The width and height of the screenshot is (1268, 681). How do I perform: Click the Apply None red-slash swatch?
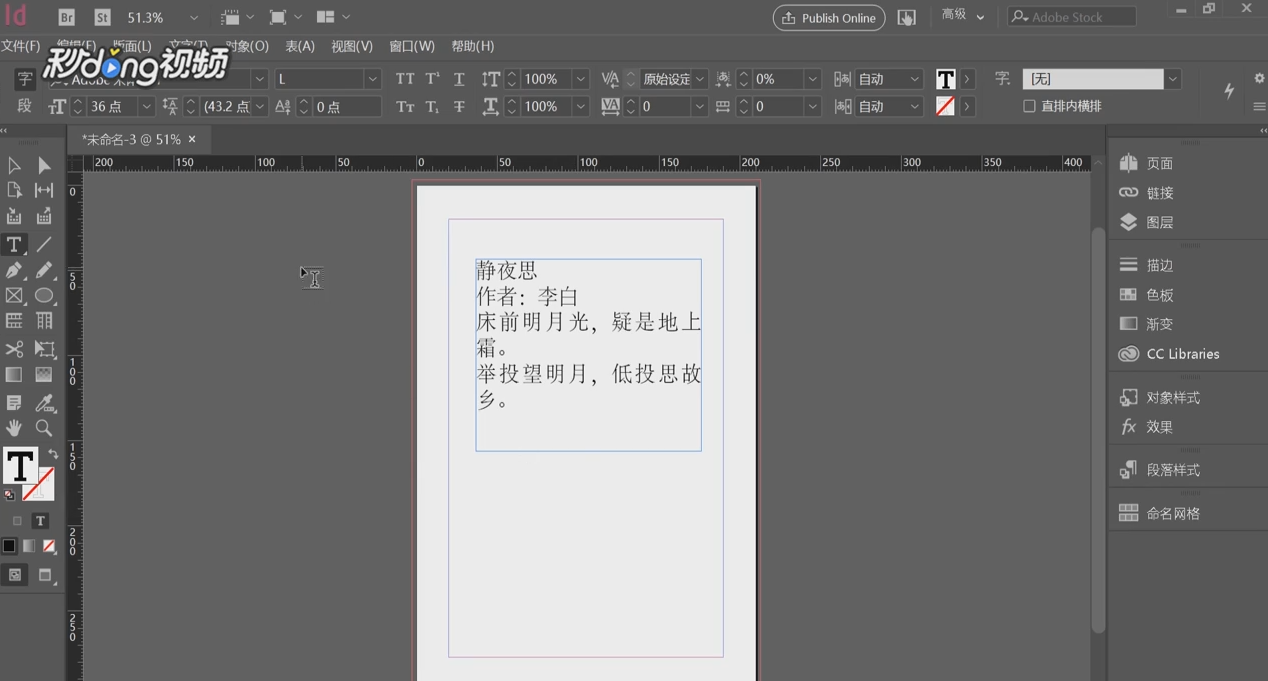49,546
